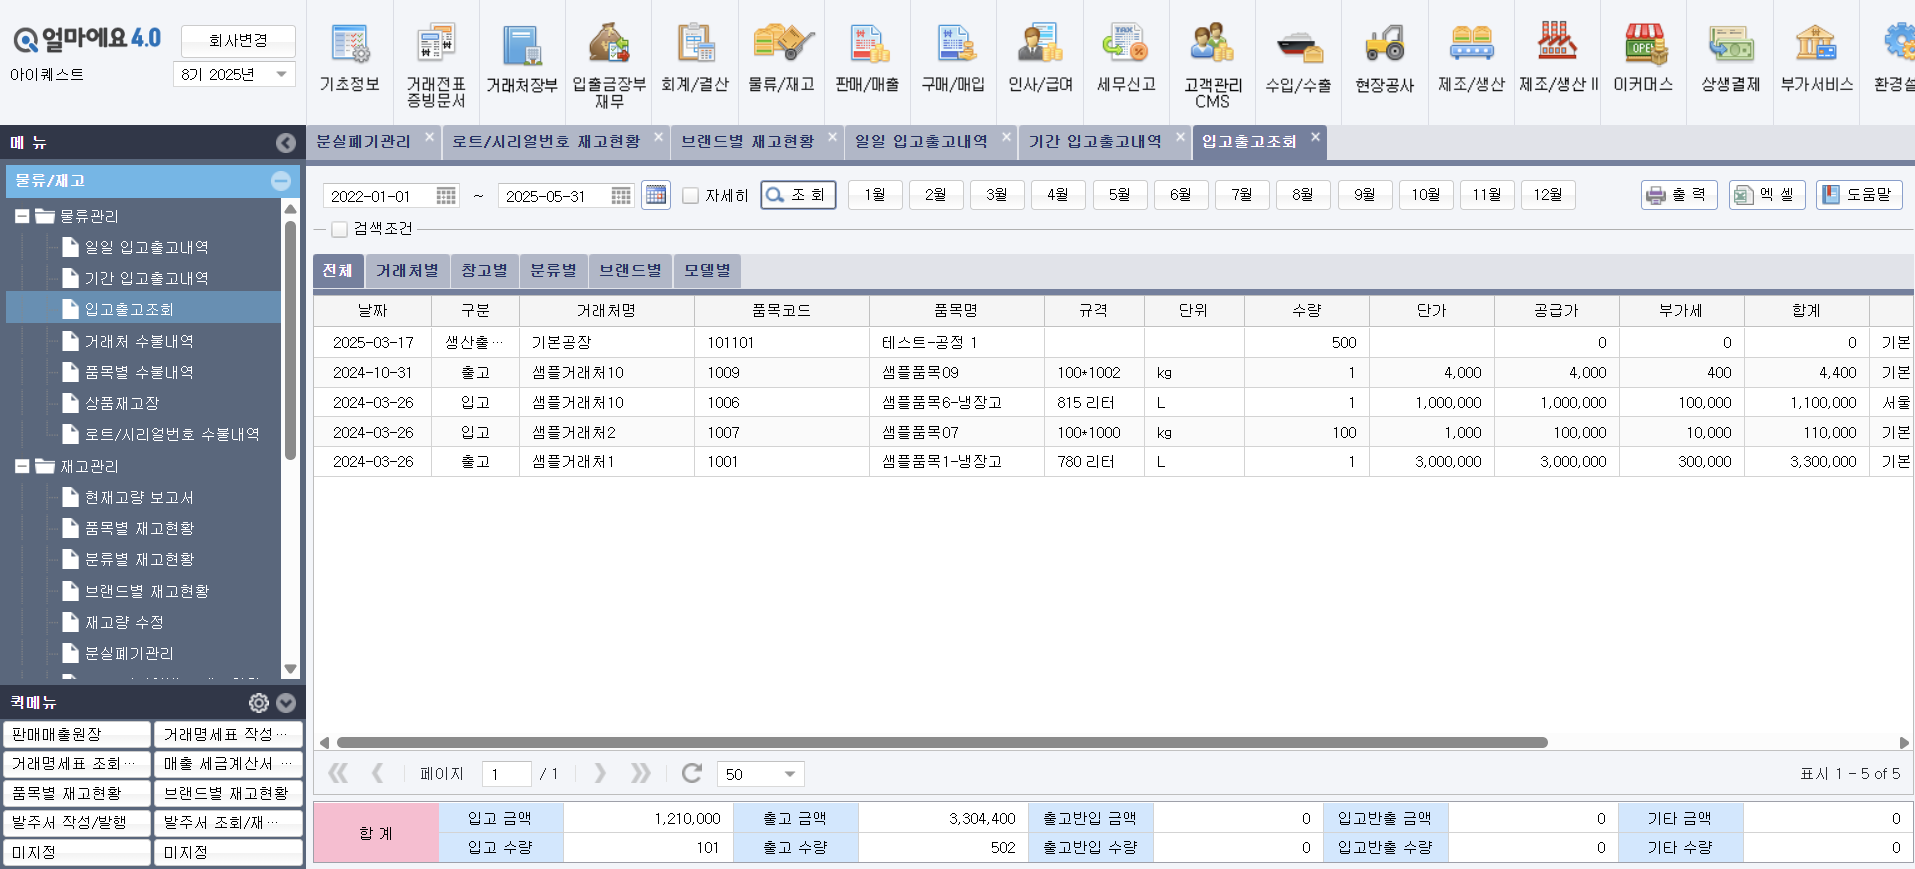The height and width of the screenshot is (869, 1915).
Task: Export with the 엑셀 button
Action: tap(1767, 195)
